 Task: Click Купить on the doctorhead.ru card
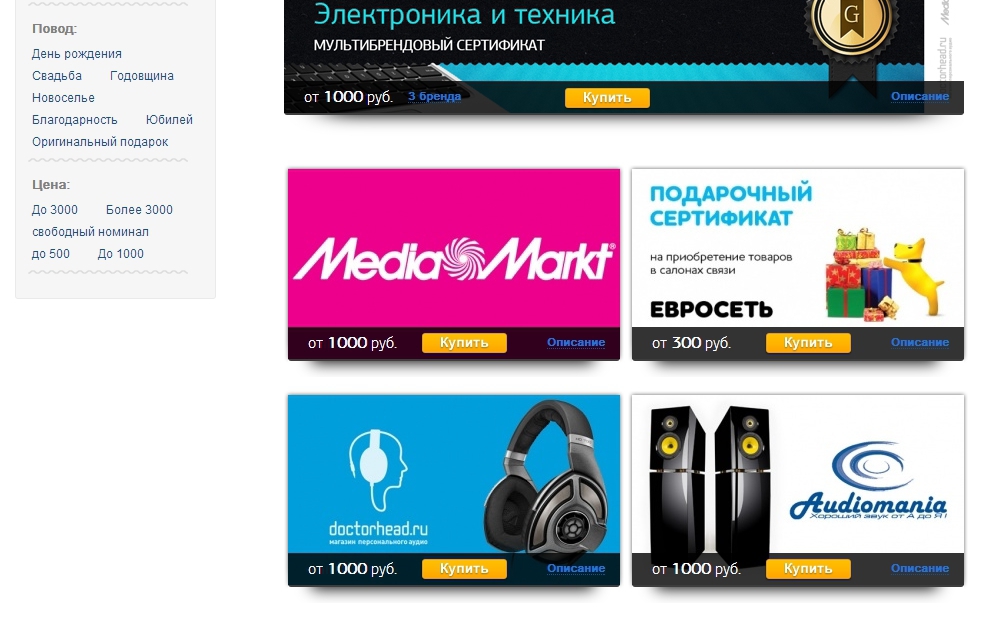click(x=464, y=569)
